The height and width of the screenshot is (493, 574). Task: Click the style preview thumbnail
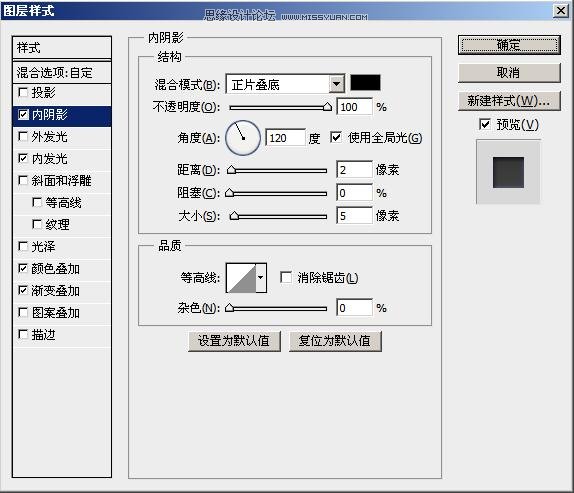[x=508, y=172]
